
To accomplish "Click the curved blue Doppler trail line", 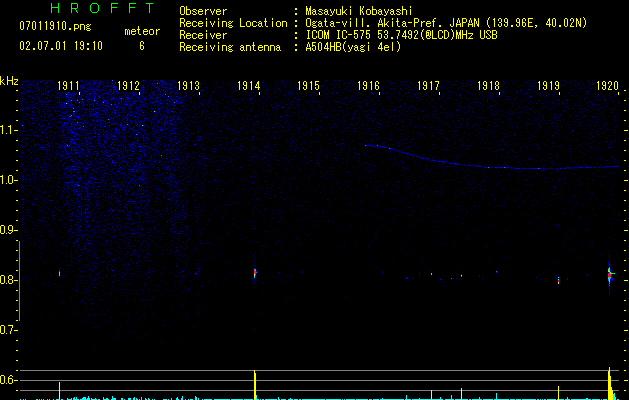I will pos(491,158).
